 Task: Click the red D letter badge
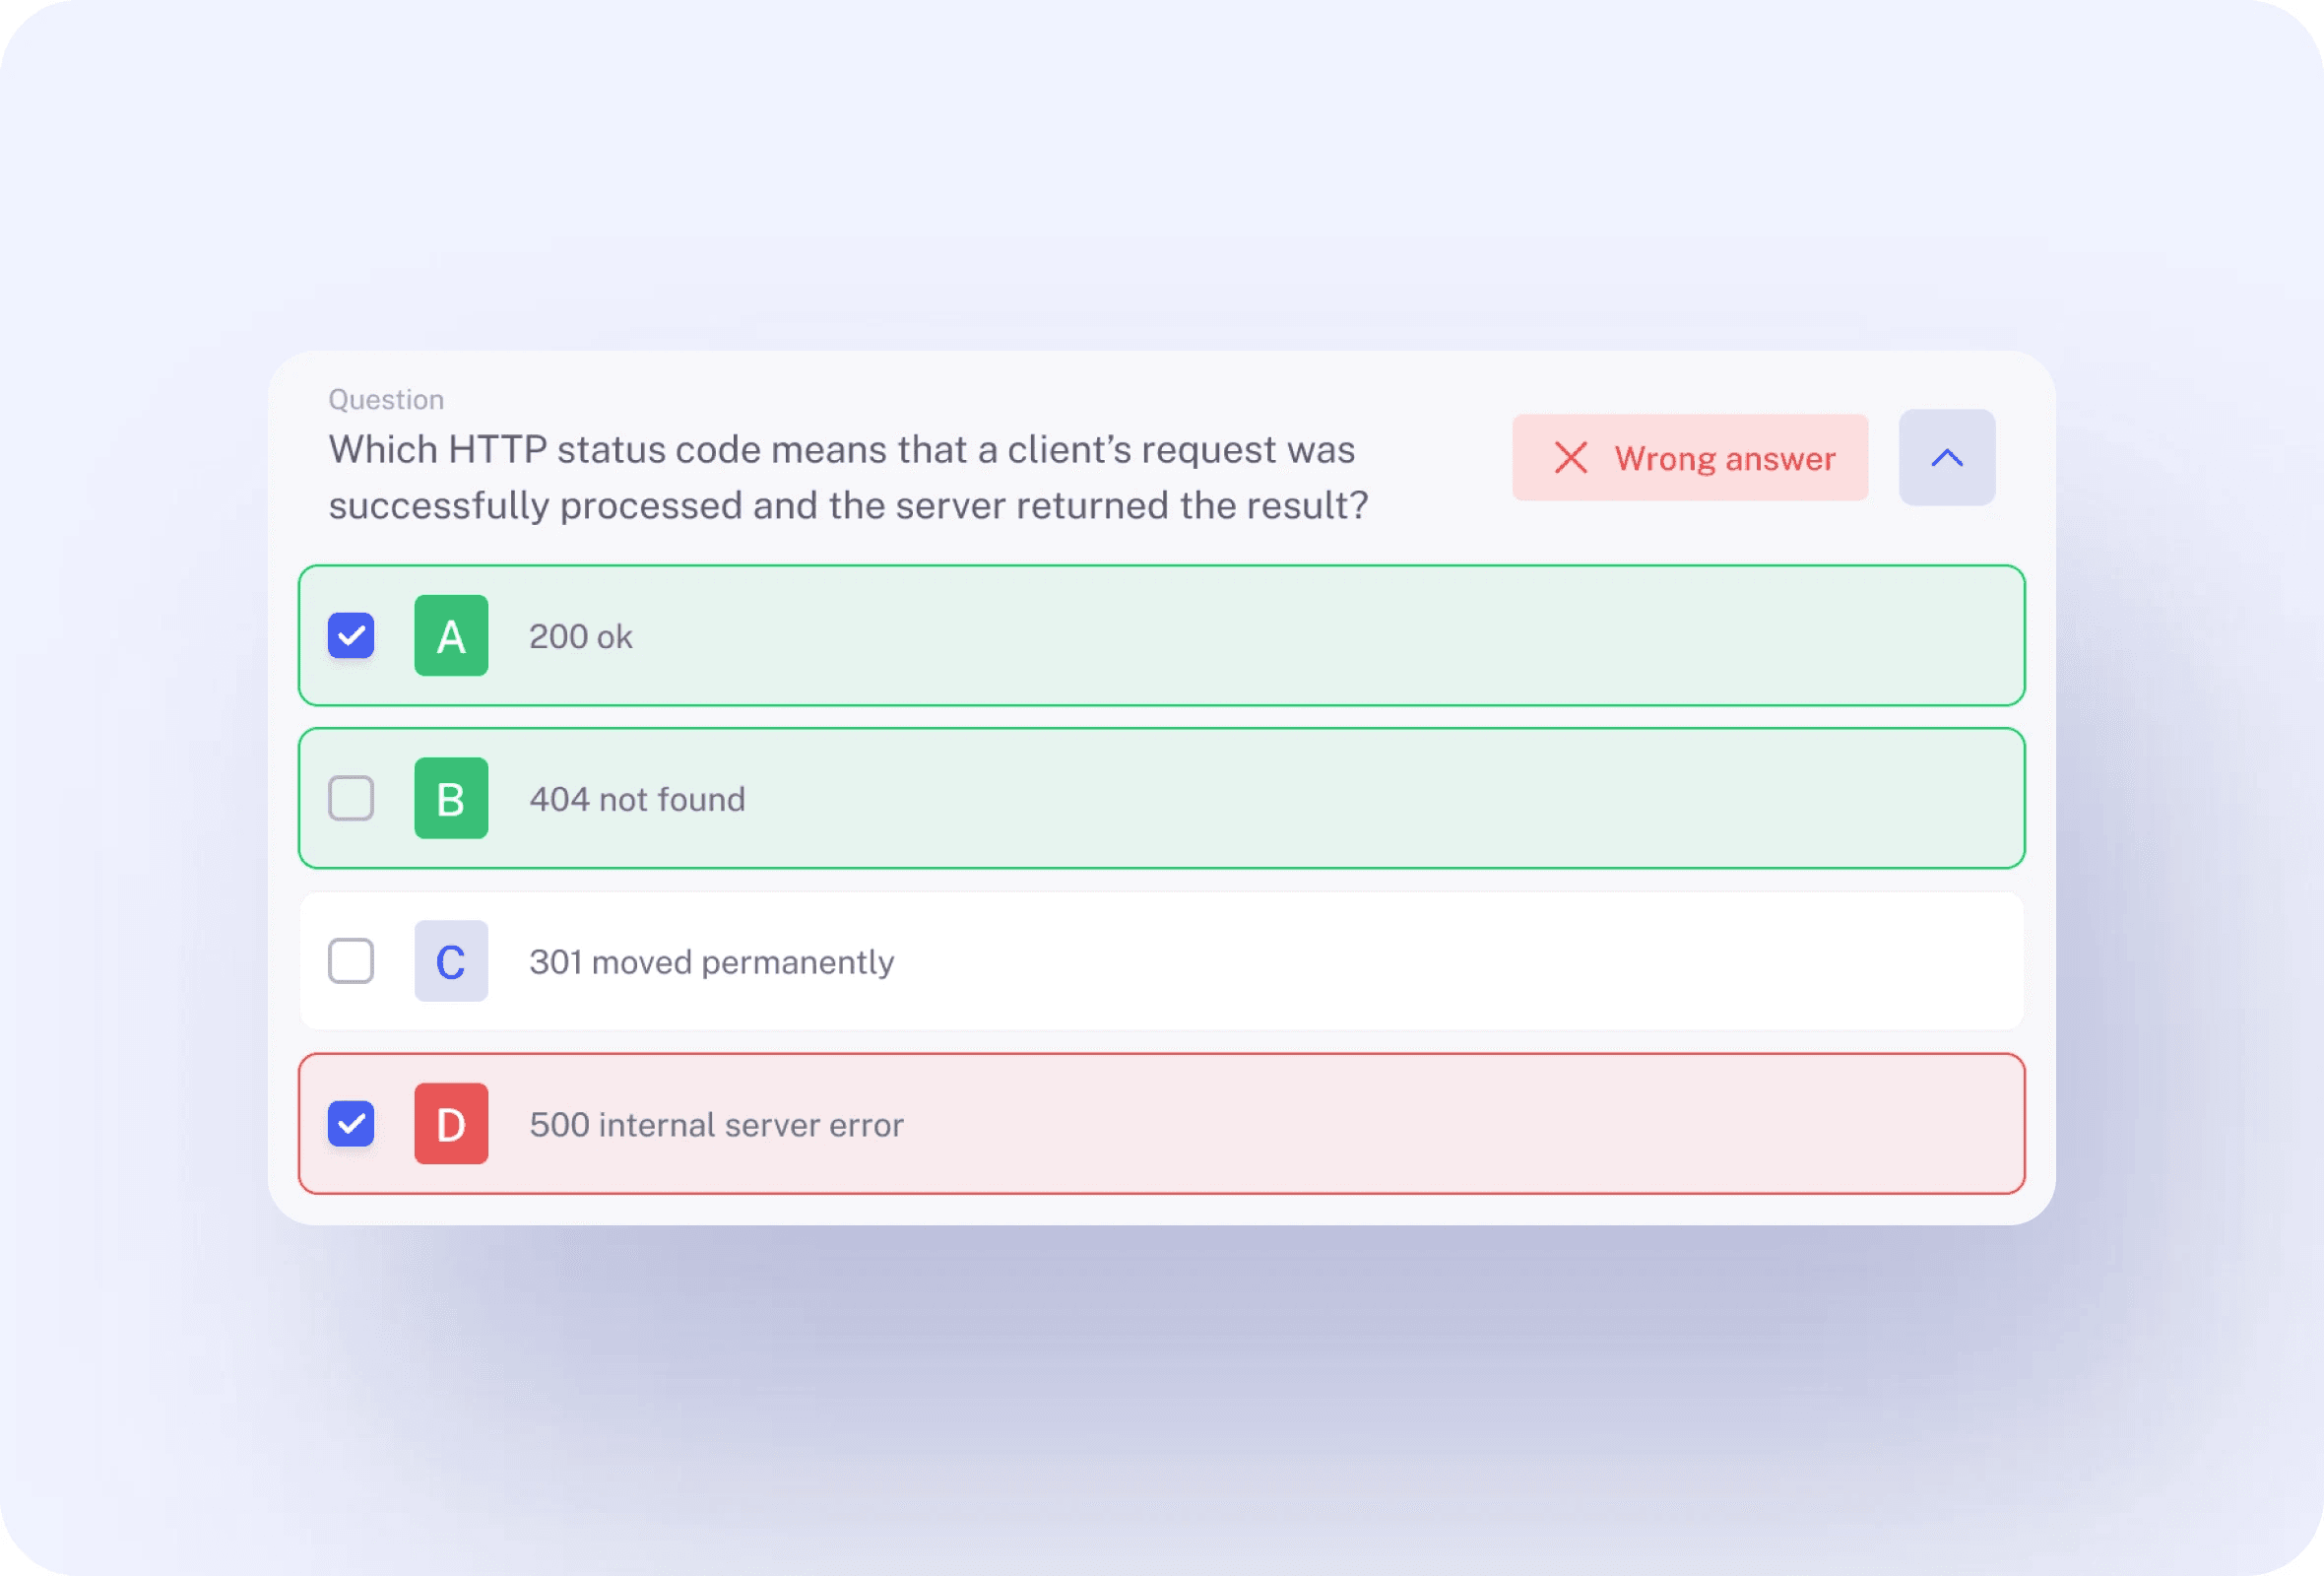[x=451, y=1123]
